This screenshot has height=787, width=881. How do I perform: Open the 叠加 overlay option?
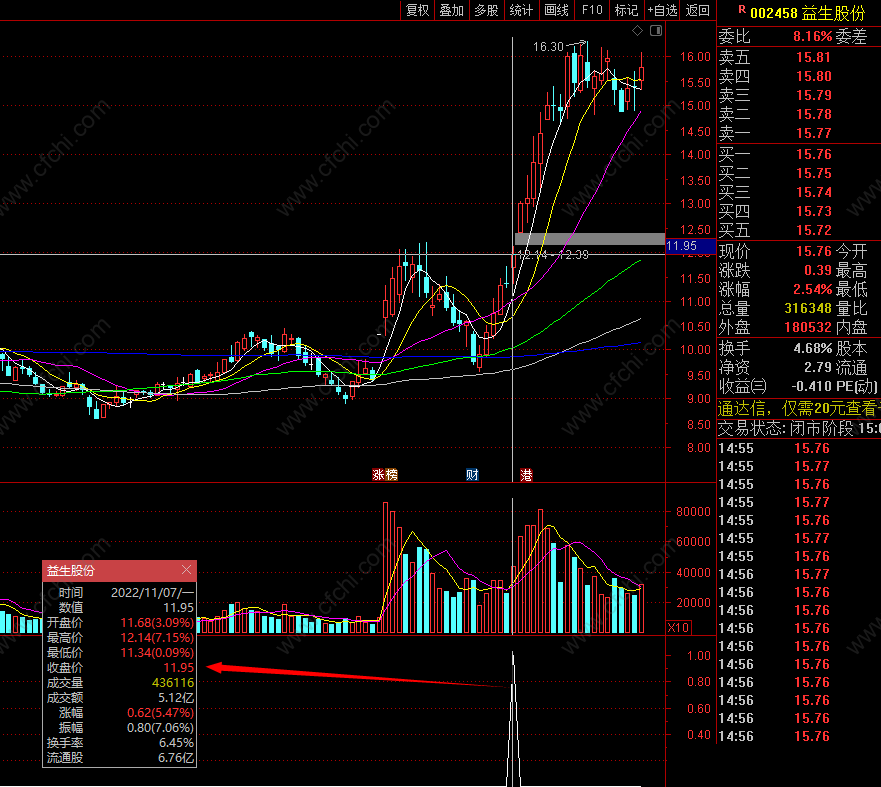click(x=451, y=10)
